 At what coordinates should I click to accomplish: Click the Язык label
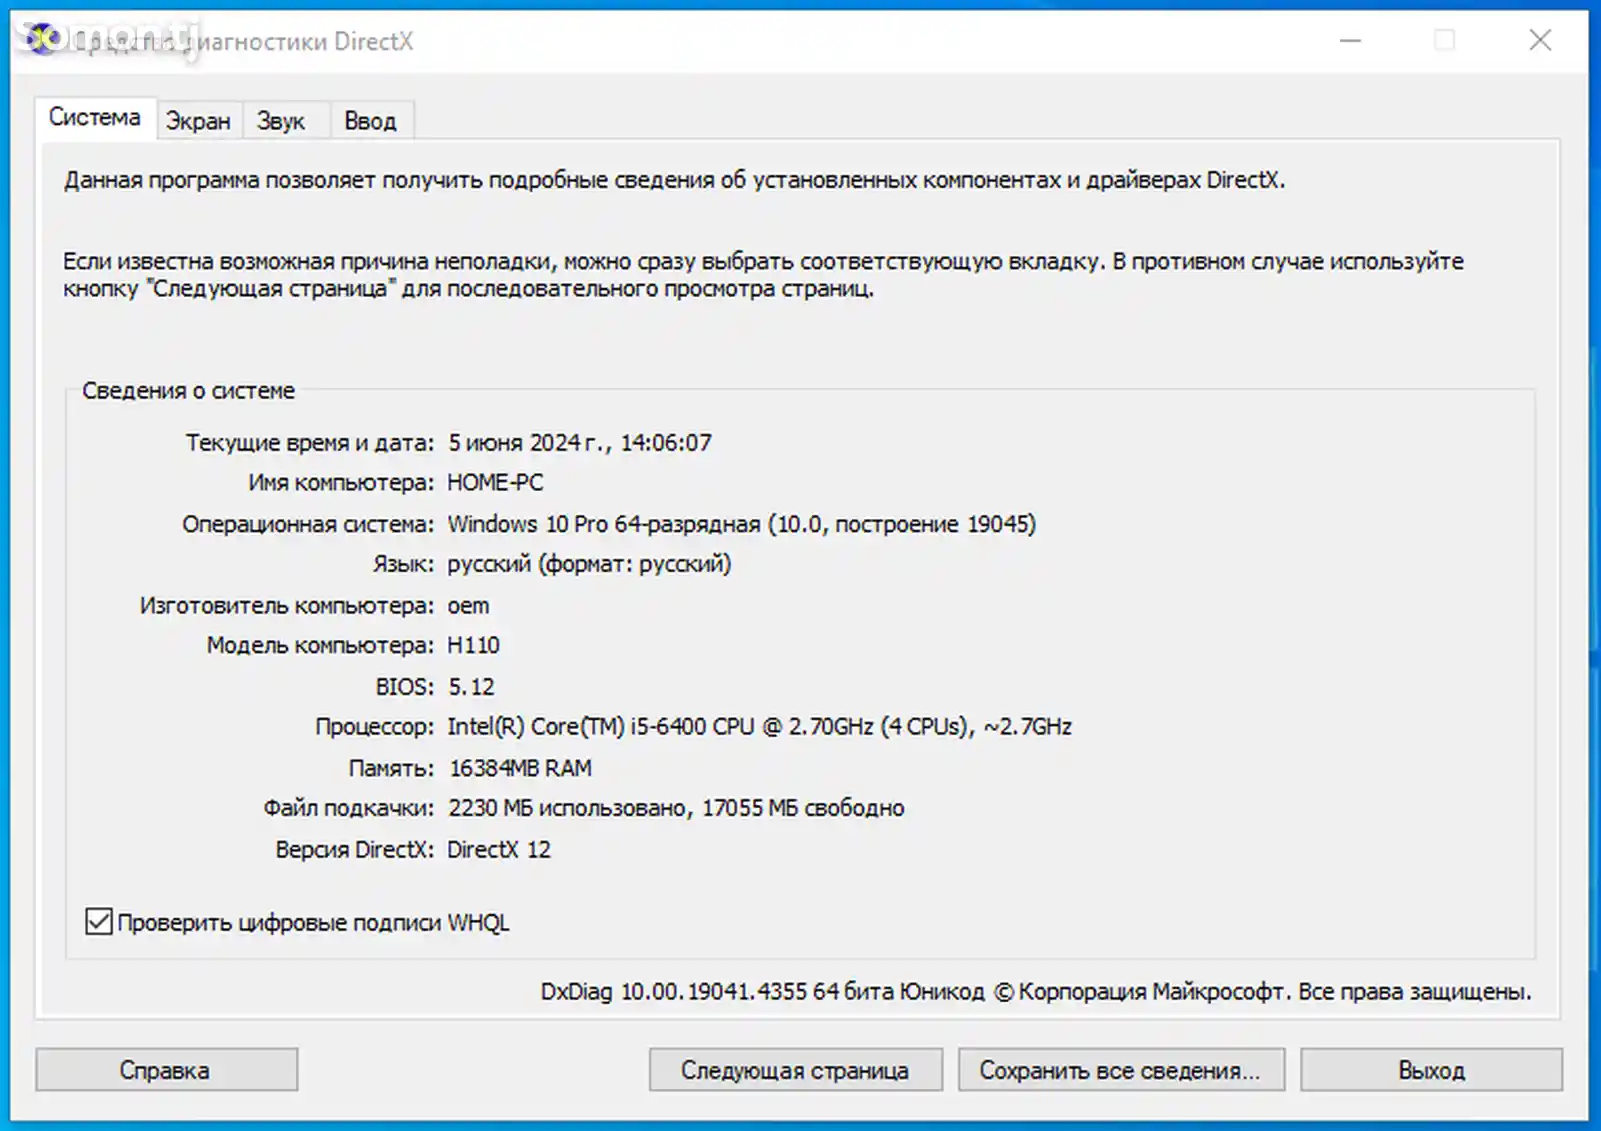click(x=403, y=564)
